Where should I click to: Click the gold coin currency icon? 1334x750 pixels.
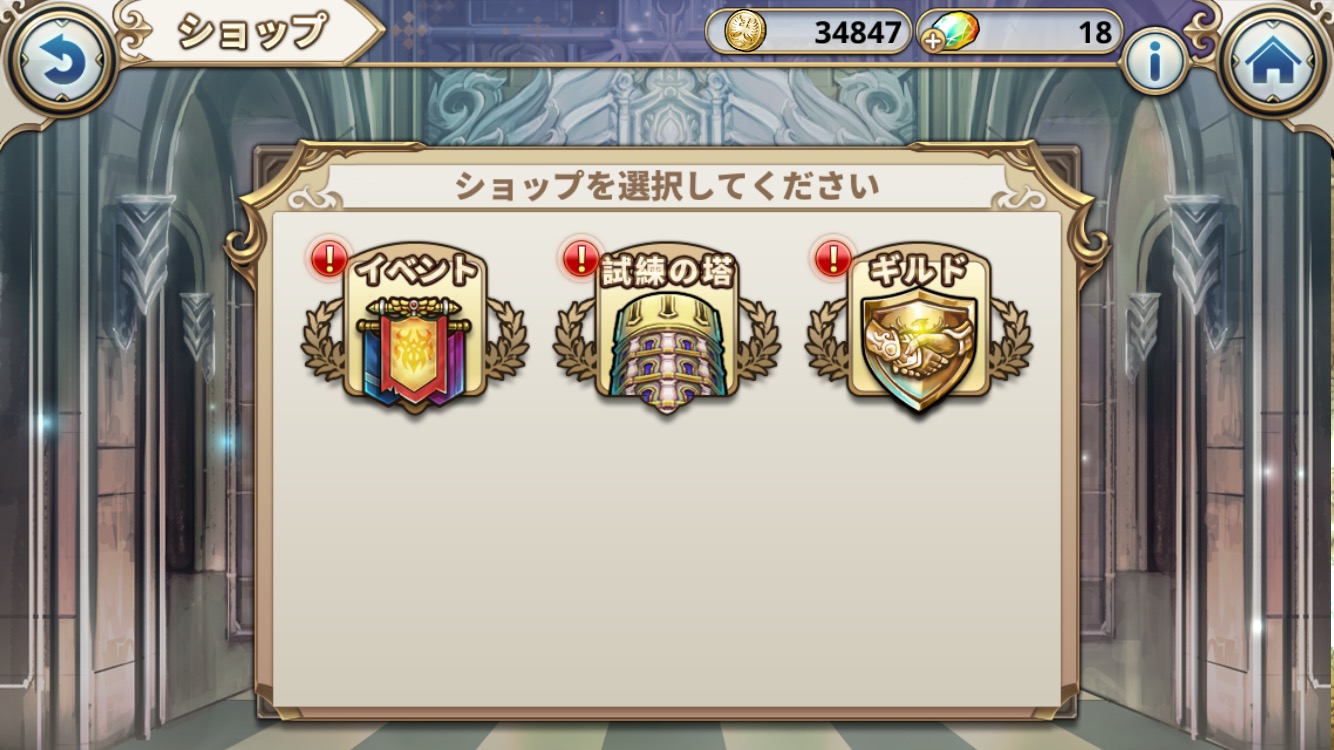tap(744, 32)
